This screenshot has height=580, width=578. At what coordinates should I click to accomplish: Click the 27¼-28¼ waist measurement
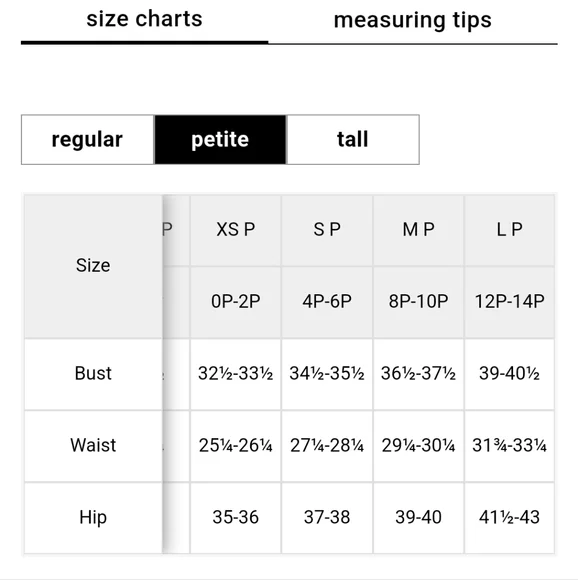click(x=327, y=445)
